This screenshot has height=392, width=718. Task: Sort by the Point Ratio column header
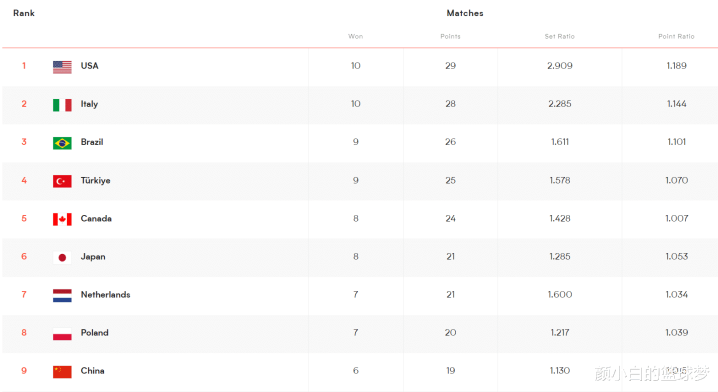[676, 36]
